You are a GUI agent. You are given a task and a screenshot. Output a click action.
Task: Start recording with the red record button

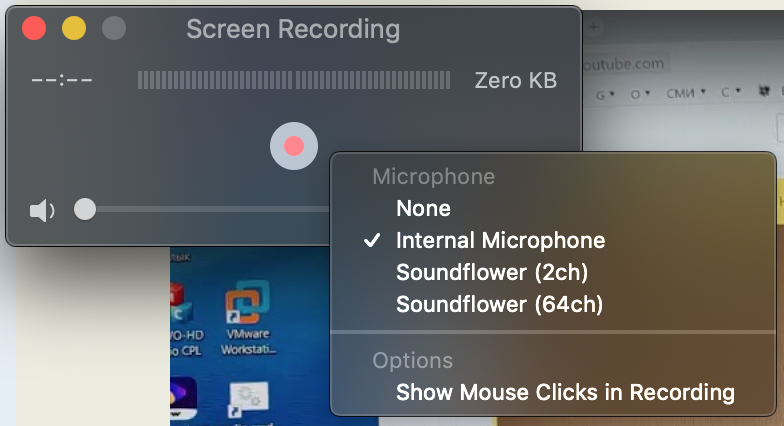(293, 146)
